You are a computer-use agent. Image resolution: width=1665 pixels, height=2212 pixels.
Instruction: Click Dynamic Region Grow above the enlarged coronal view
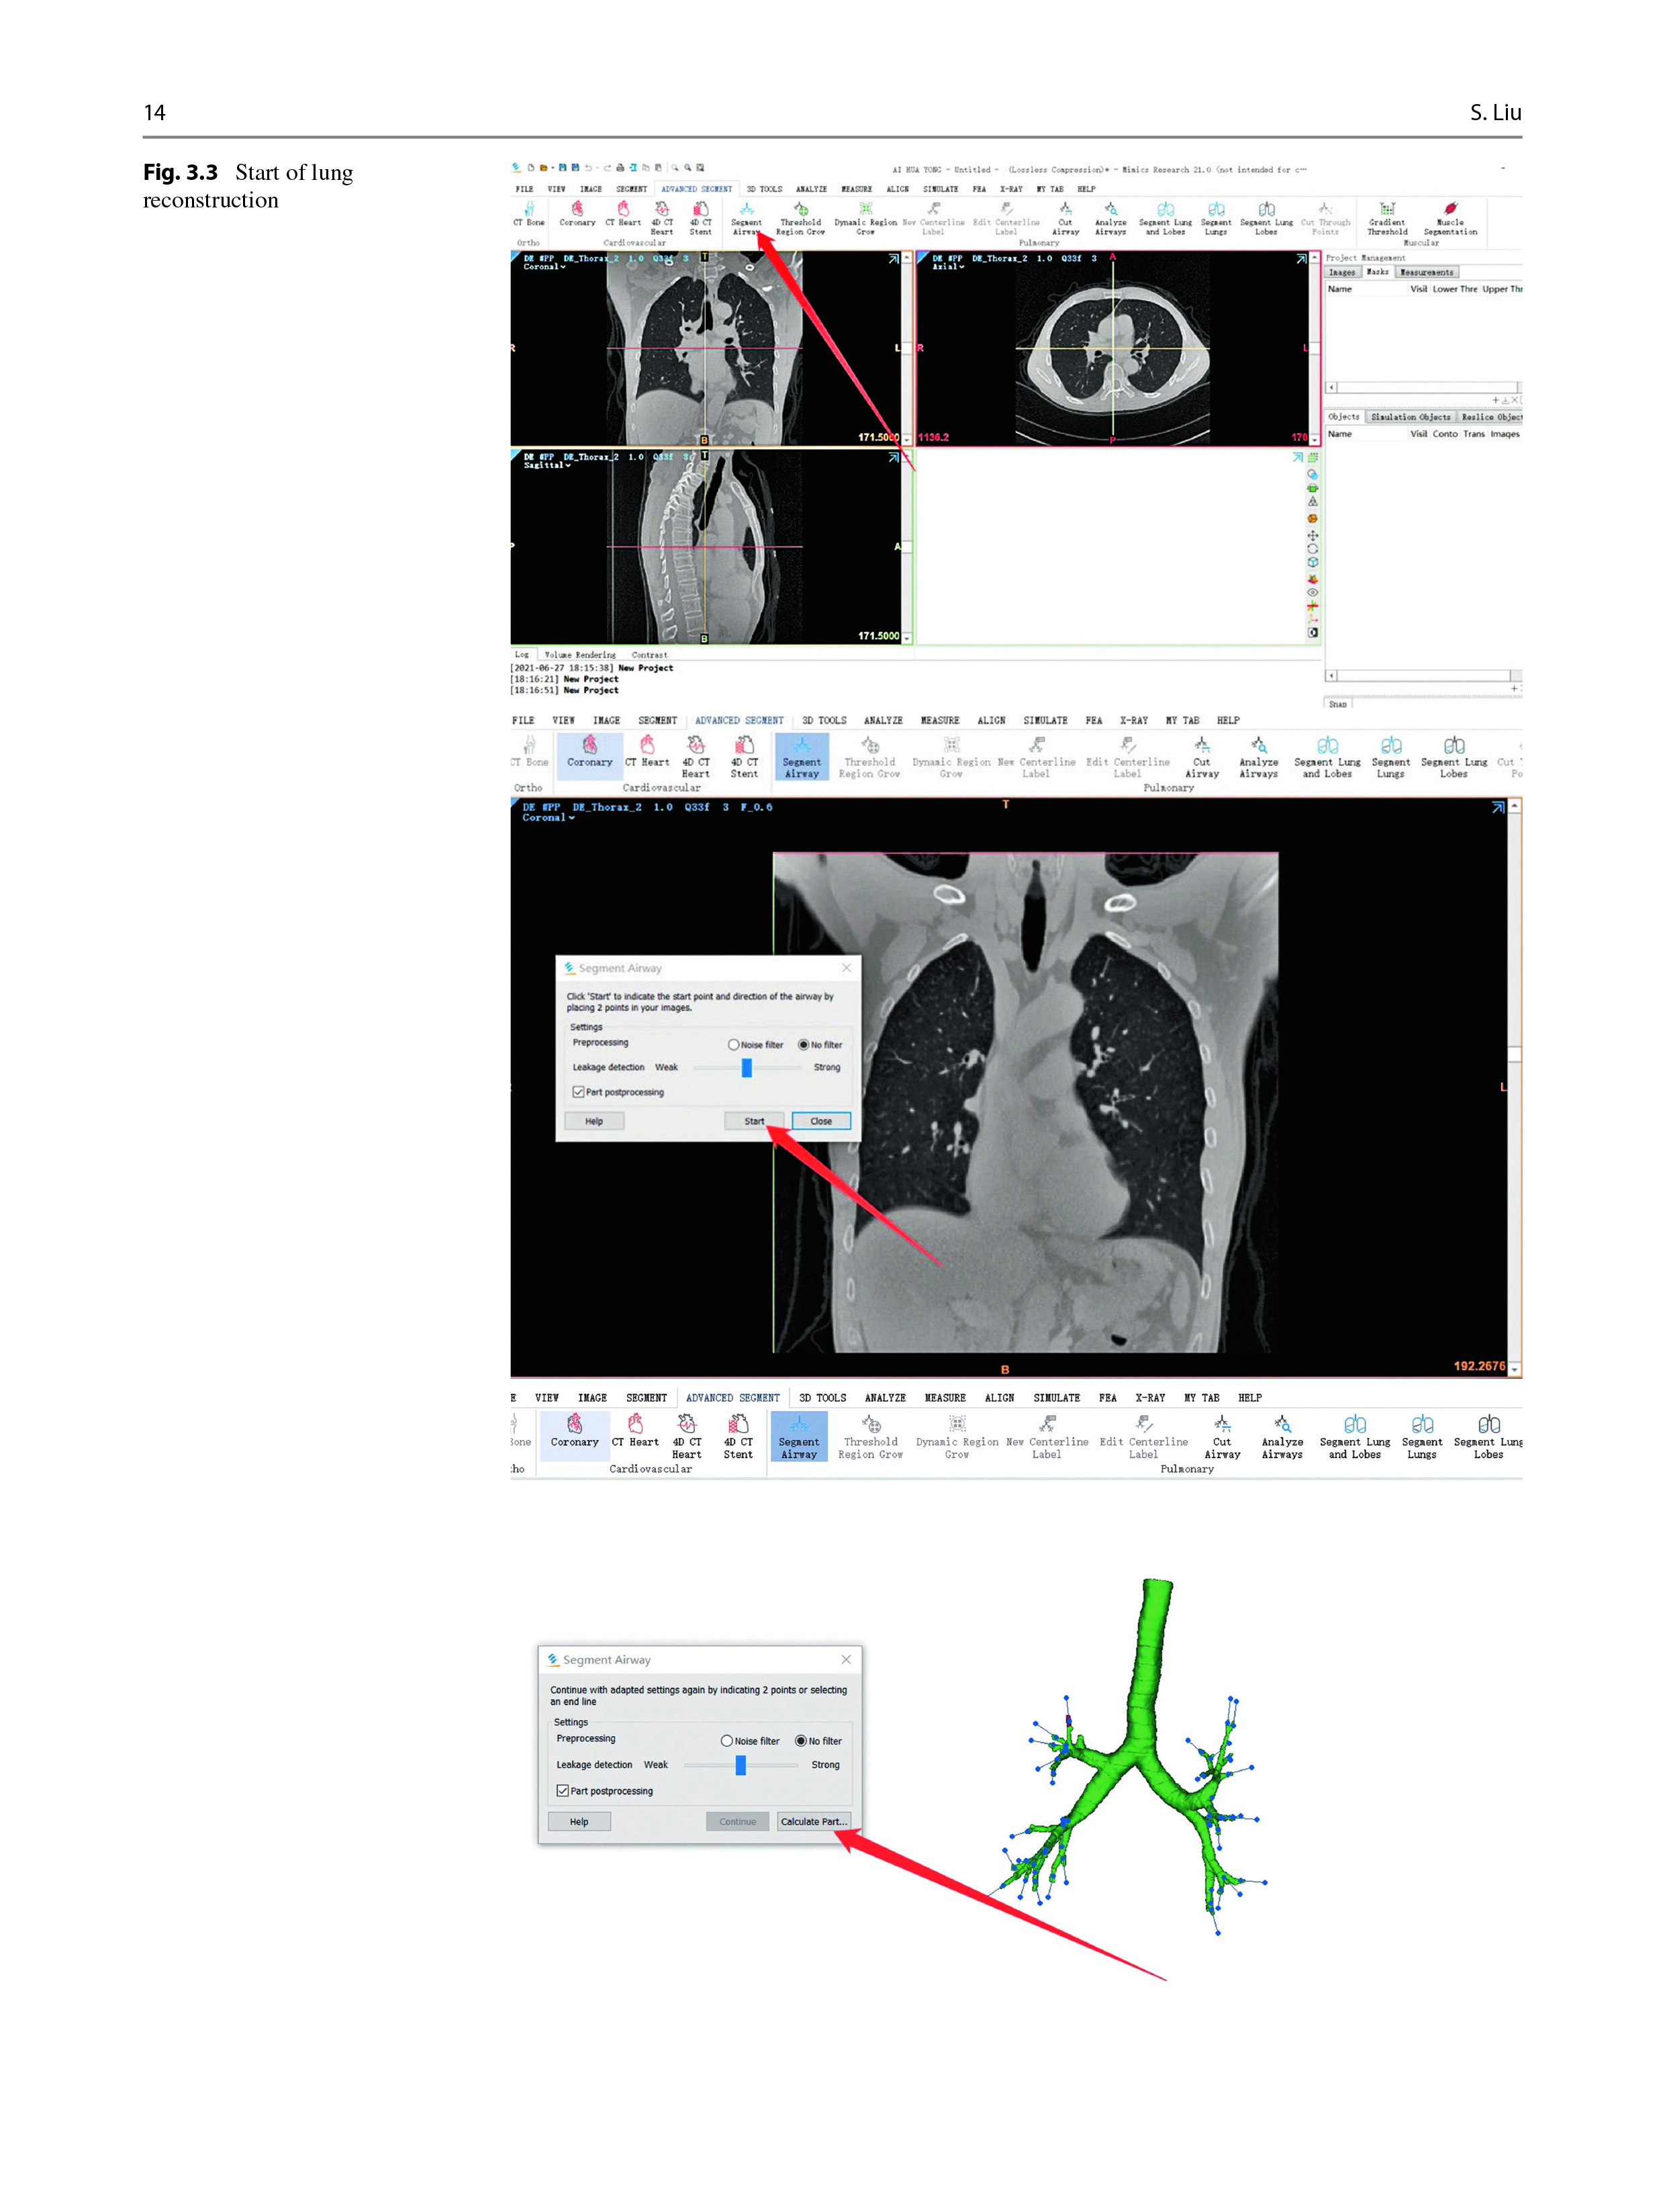pos(951,757)
